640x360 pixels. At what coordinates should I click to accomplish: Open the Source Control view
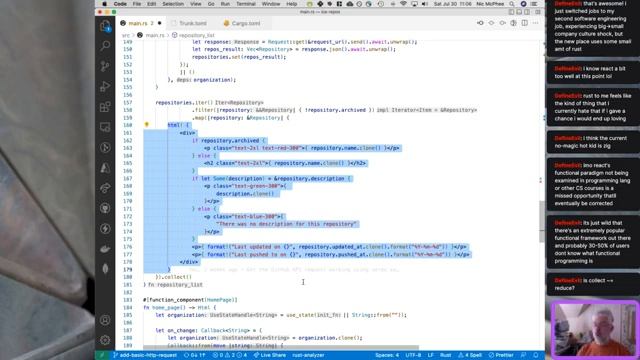point(105,66)
